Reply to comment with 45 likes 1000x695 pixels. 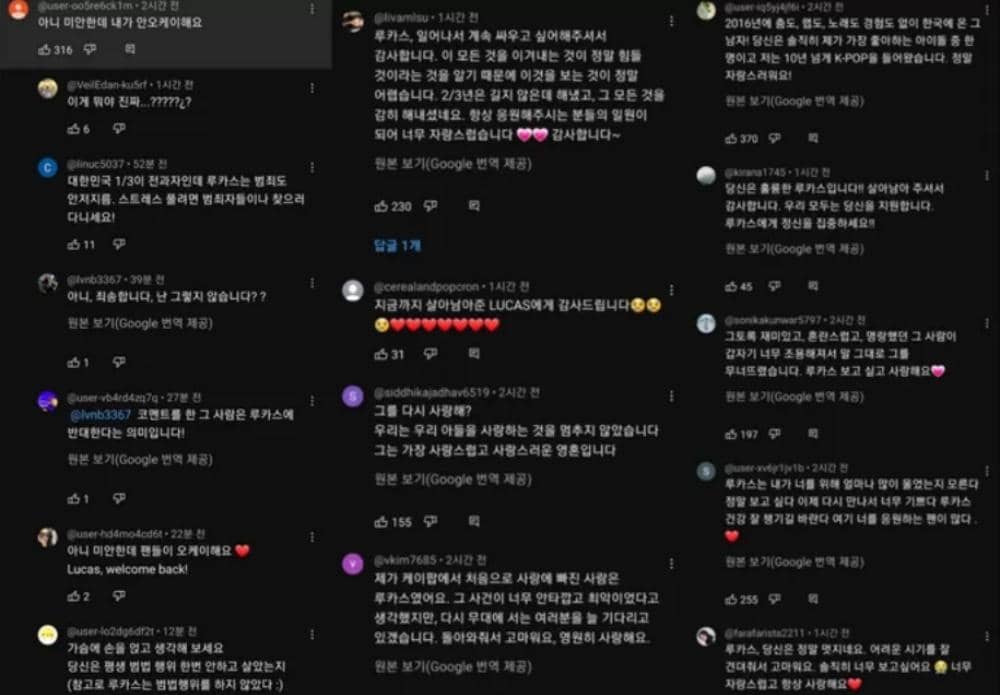813,286
